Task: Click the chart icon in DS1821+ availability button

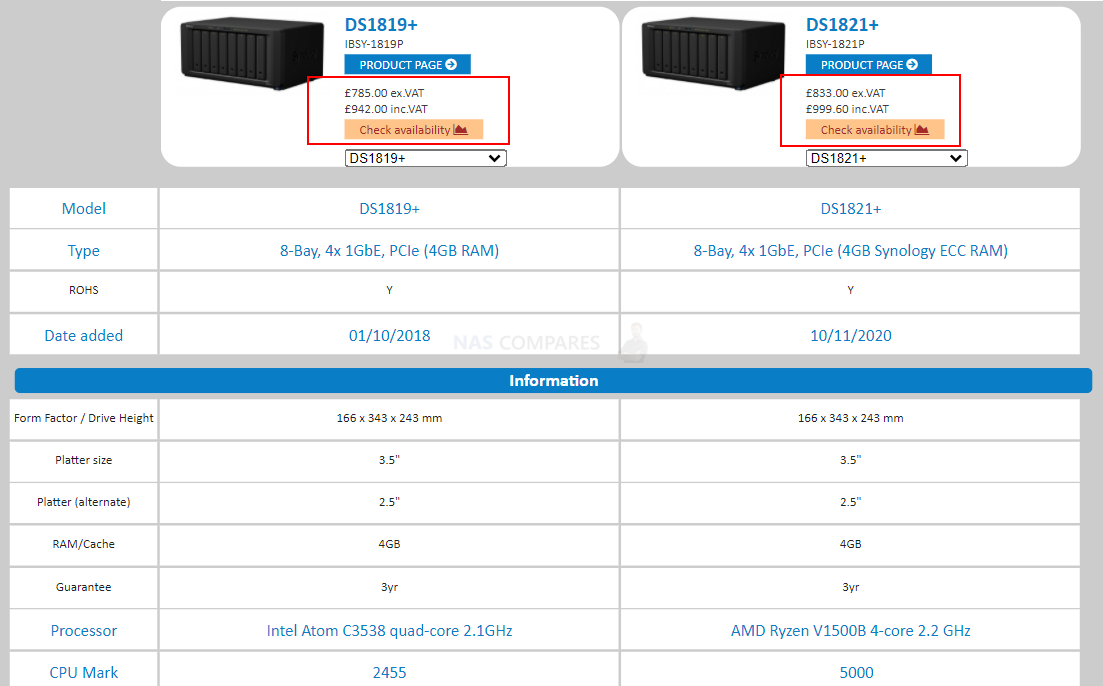Action: [922, 129]
